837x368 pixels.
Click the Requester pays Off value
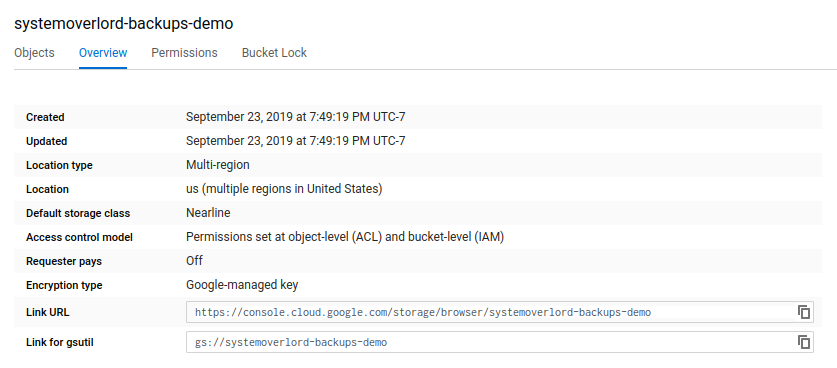pos(194,261)
